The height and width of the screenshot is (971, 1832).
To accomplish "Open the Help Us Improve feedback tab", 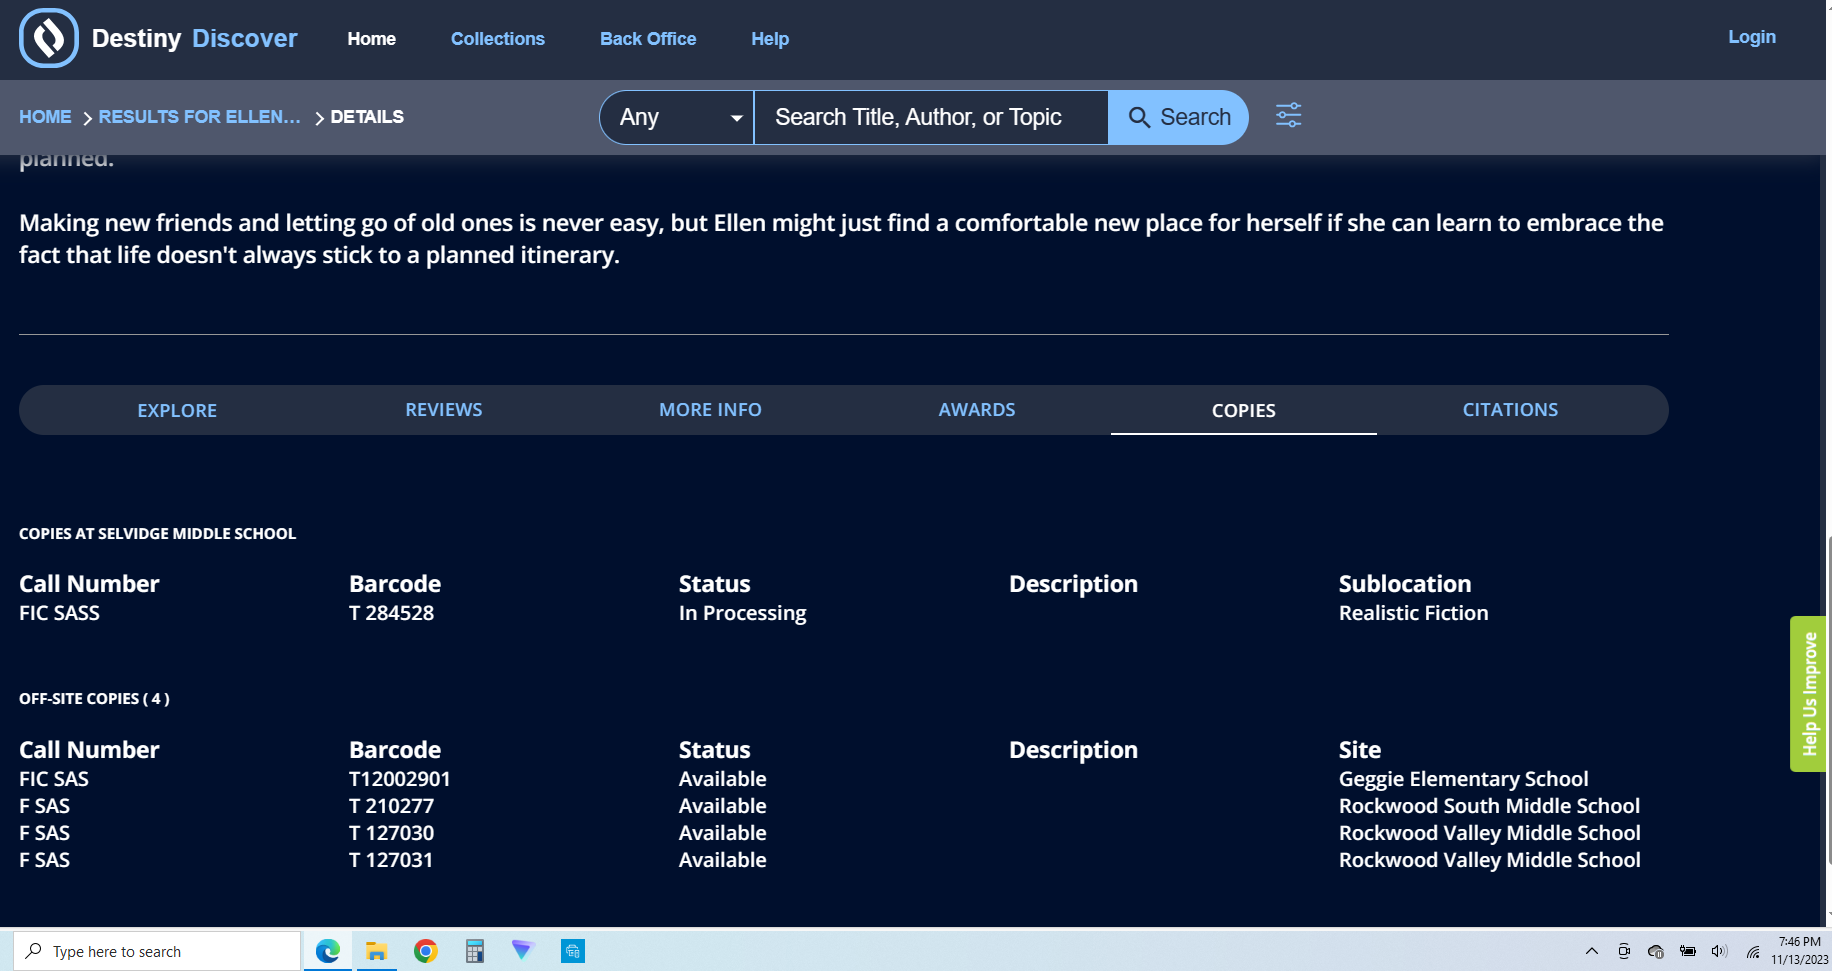I will (1808, 694).
